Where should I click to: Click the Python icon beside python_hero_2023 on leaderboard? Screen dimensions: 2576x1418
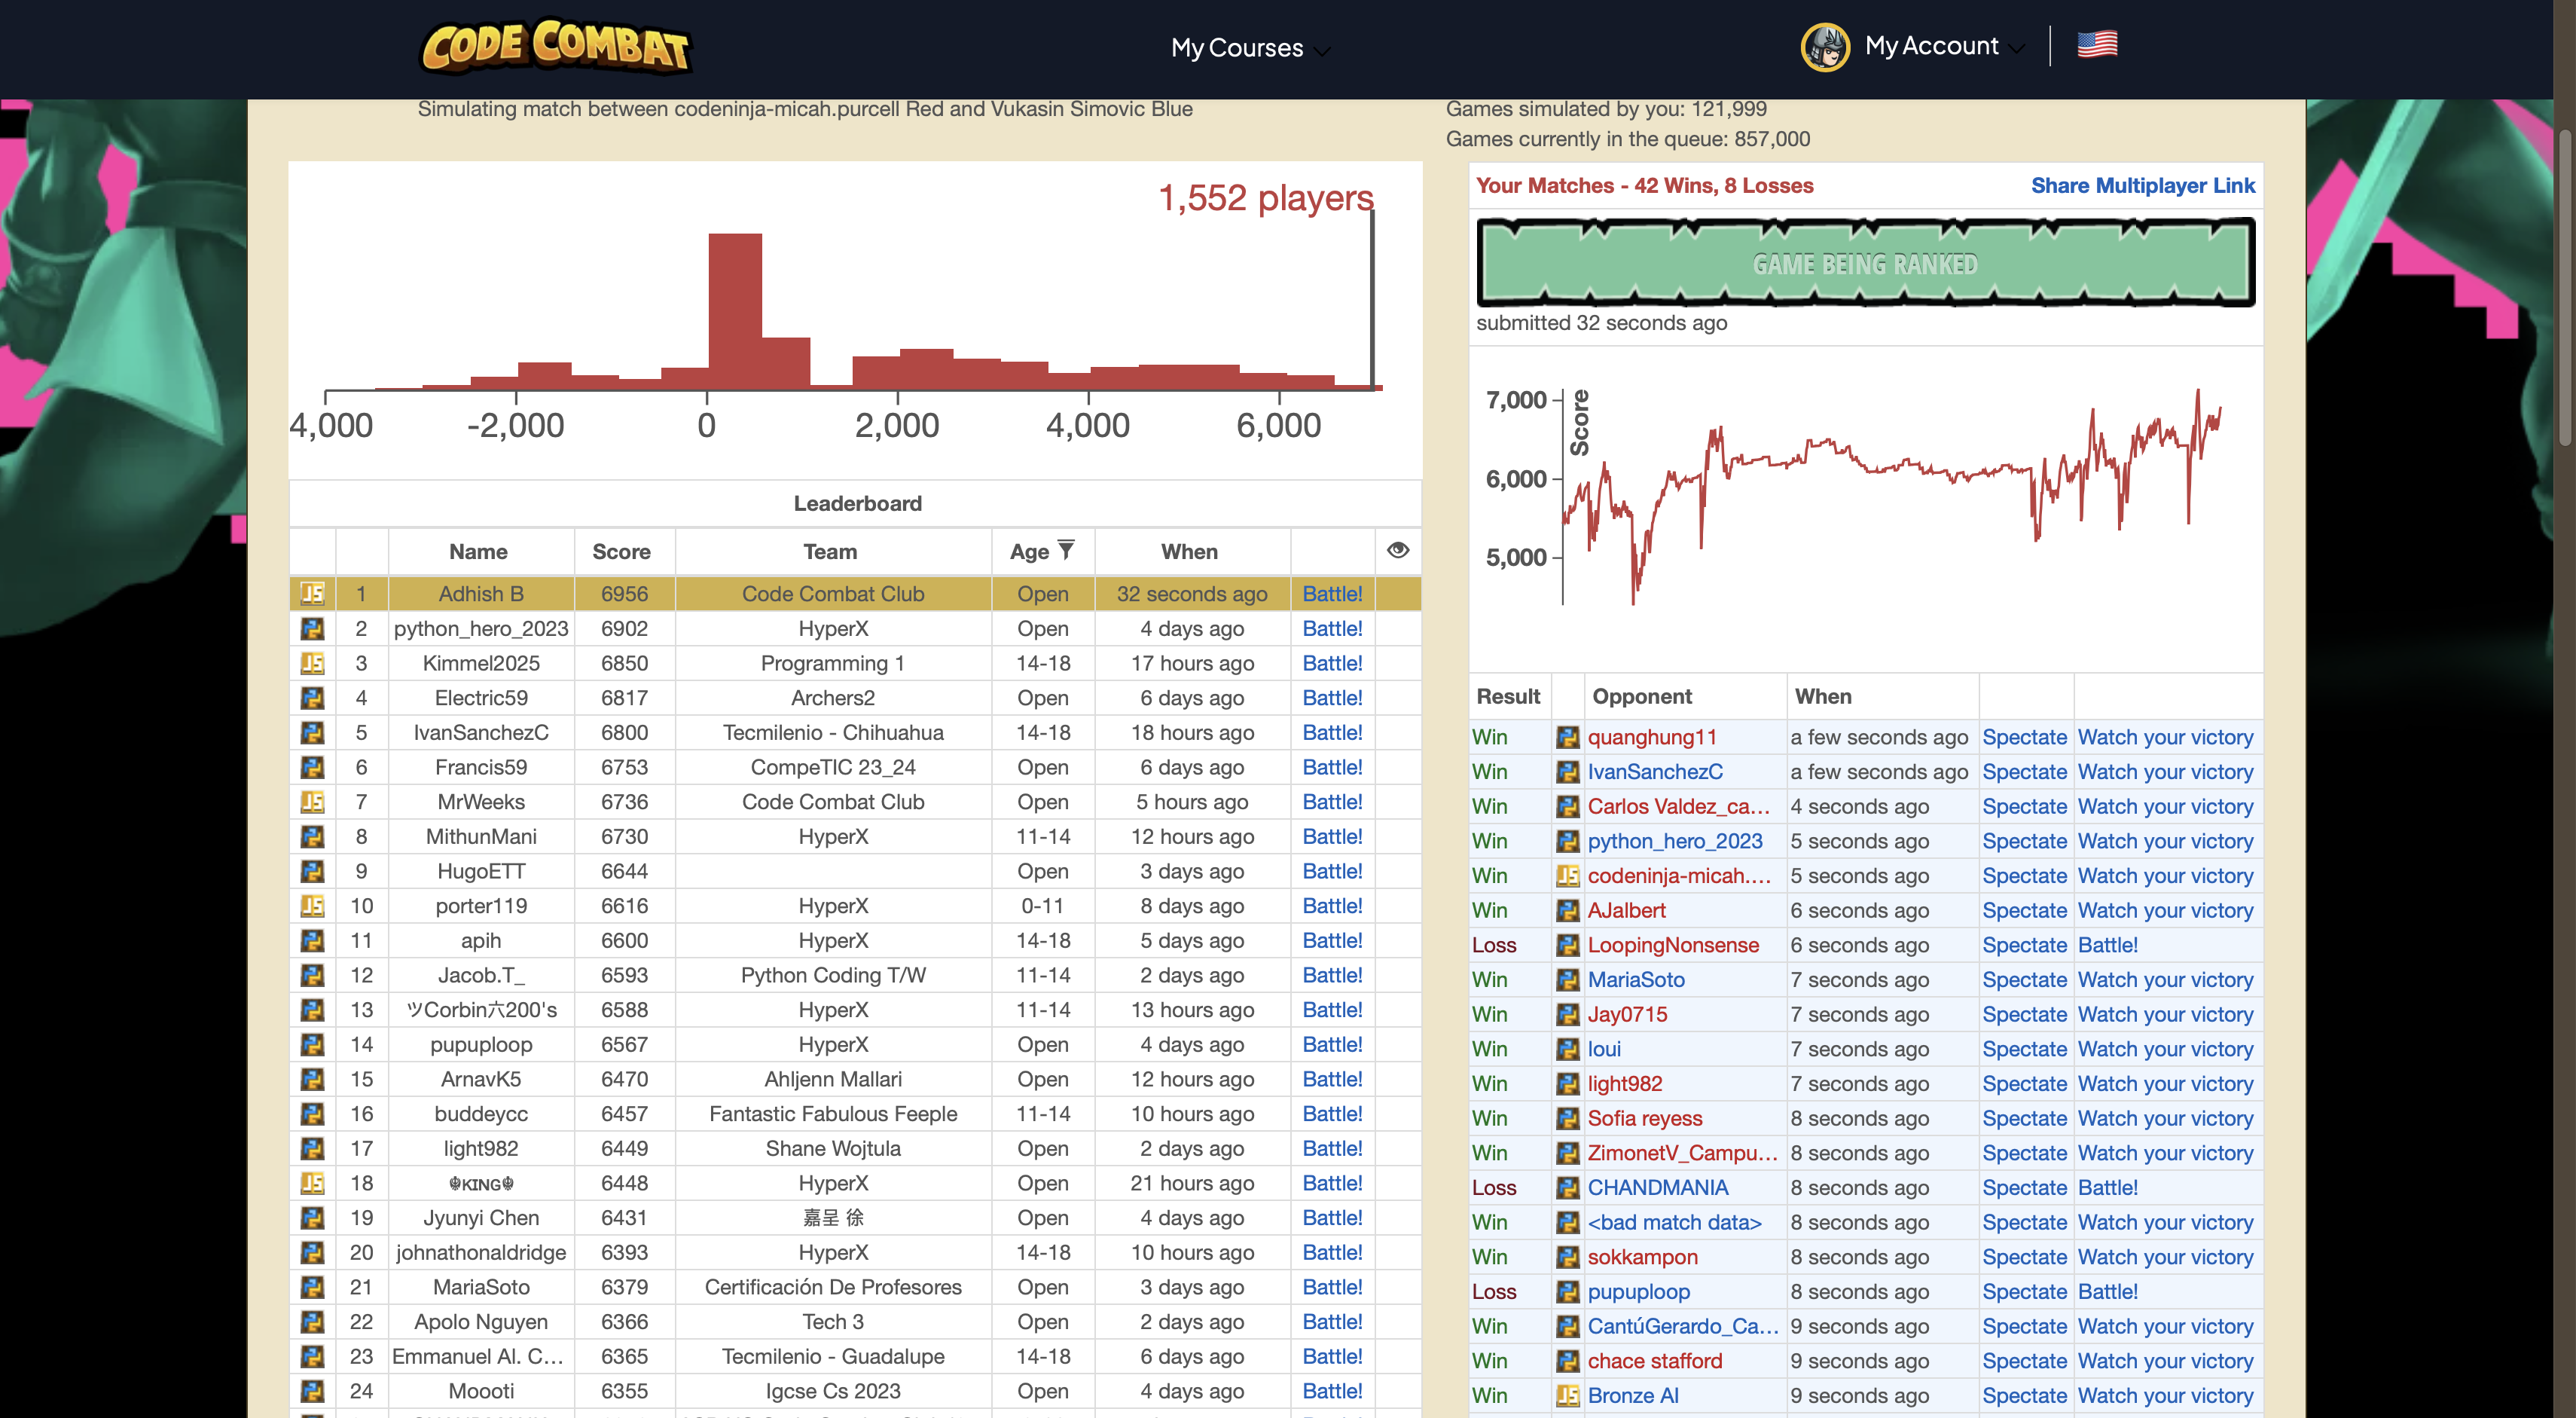coord(312,629)
